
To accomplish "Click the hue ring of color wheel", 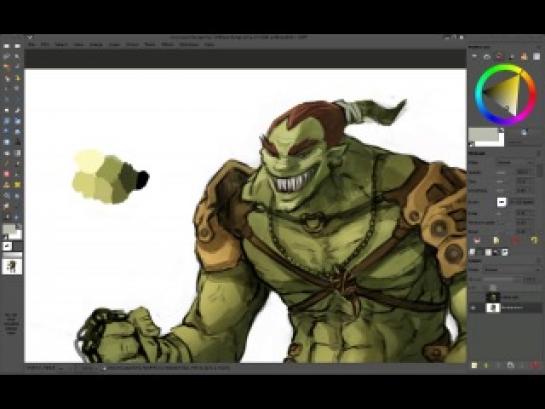I will tap(479, 94).
